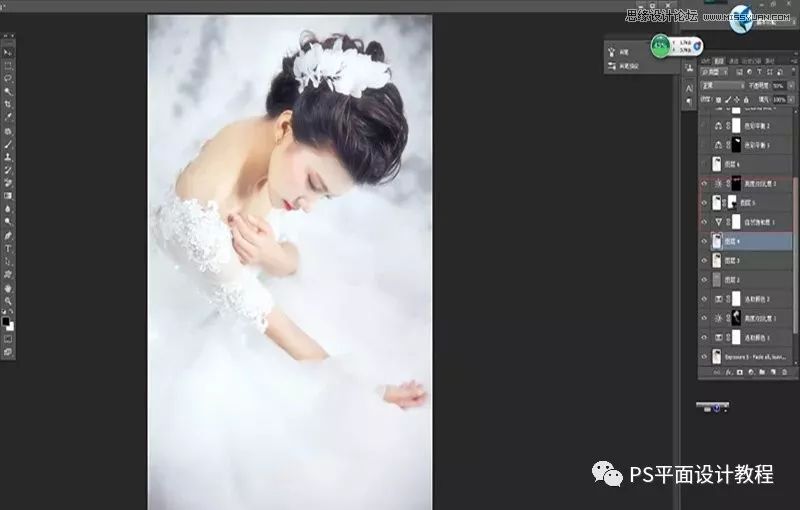Open the fill slider arrow
800x510 pixels.
coord(791,99)
